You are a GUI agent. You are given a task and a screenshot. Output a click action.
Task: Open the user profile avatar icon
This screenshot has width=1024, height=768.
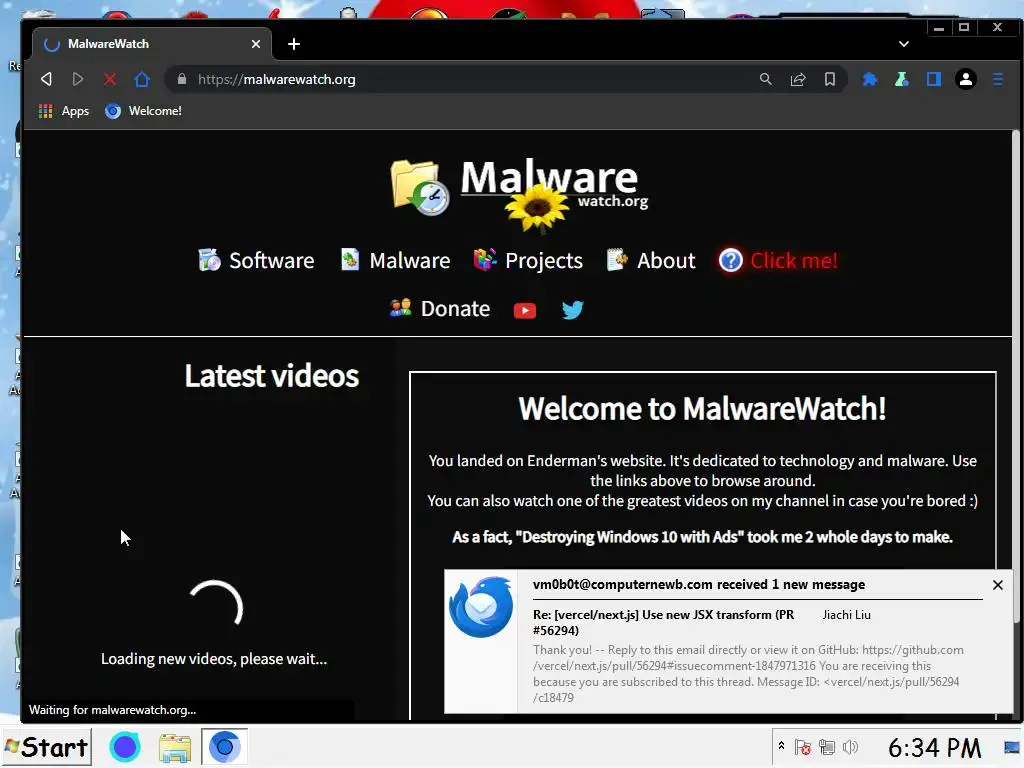[965, 79]
